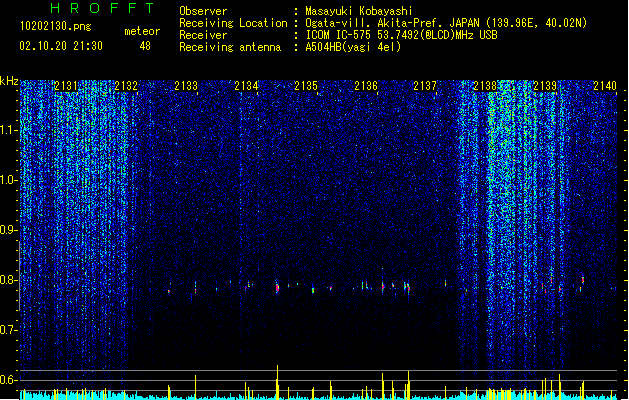629x400 pixels.
Task: Click the ICOM IC-575 receiver text
Action: click(401, 35)
